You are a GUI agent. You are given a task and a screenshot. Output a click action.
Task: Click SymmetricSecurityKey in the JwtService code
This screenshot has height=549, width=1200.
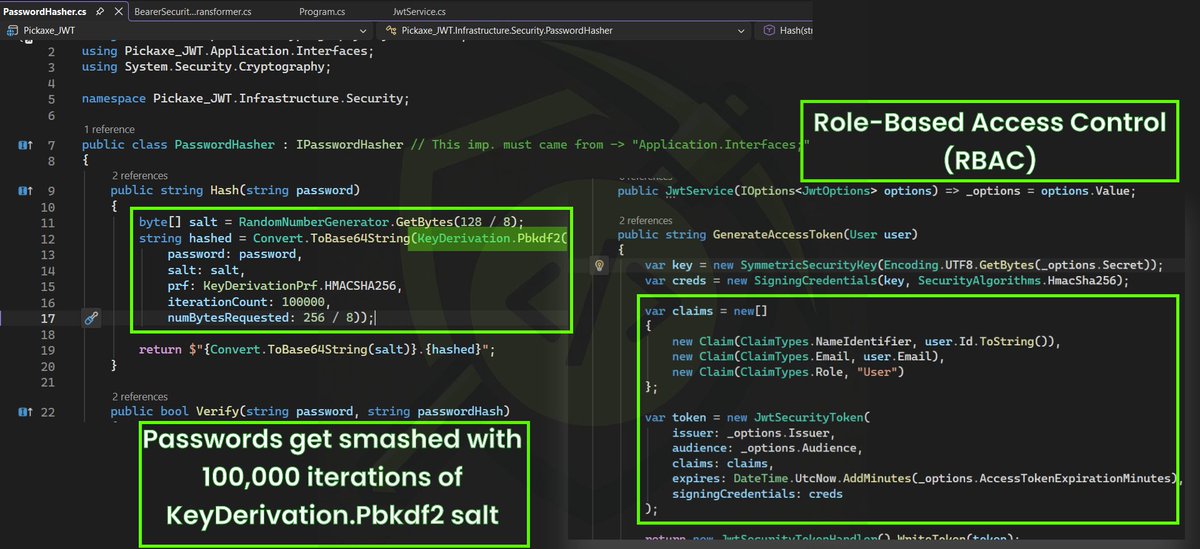806,265
